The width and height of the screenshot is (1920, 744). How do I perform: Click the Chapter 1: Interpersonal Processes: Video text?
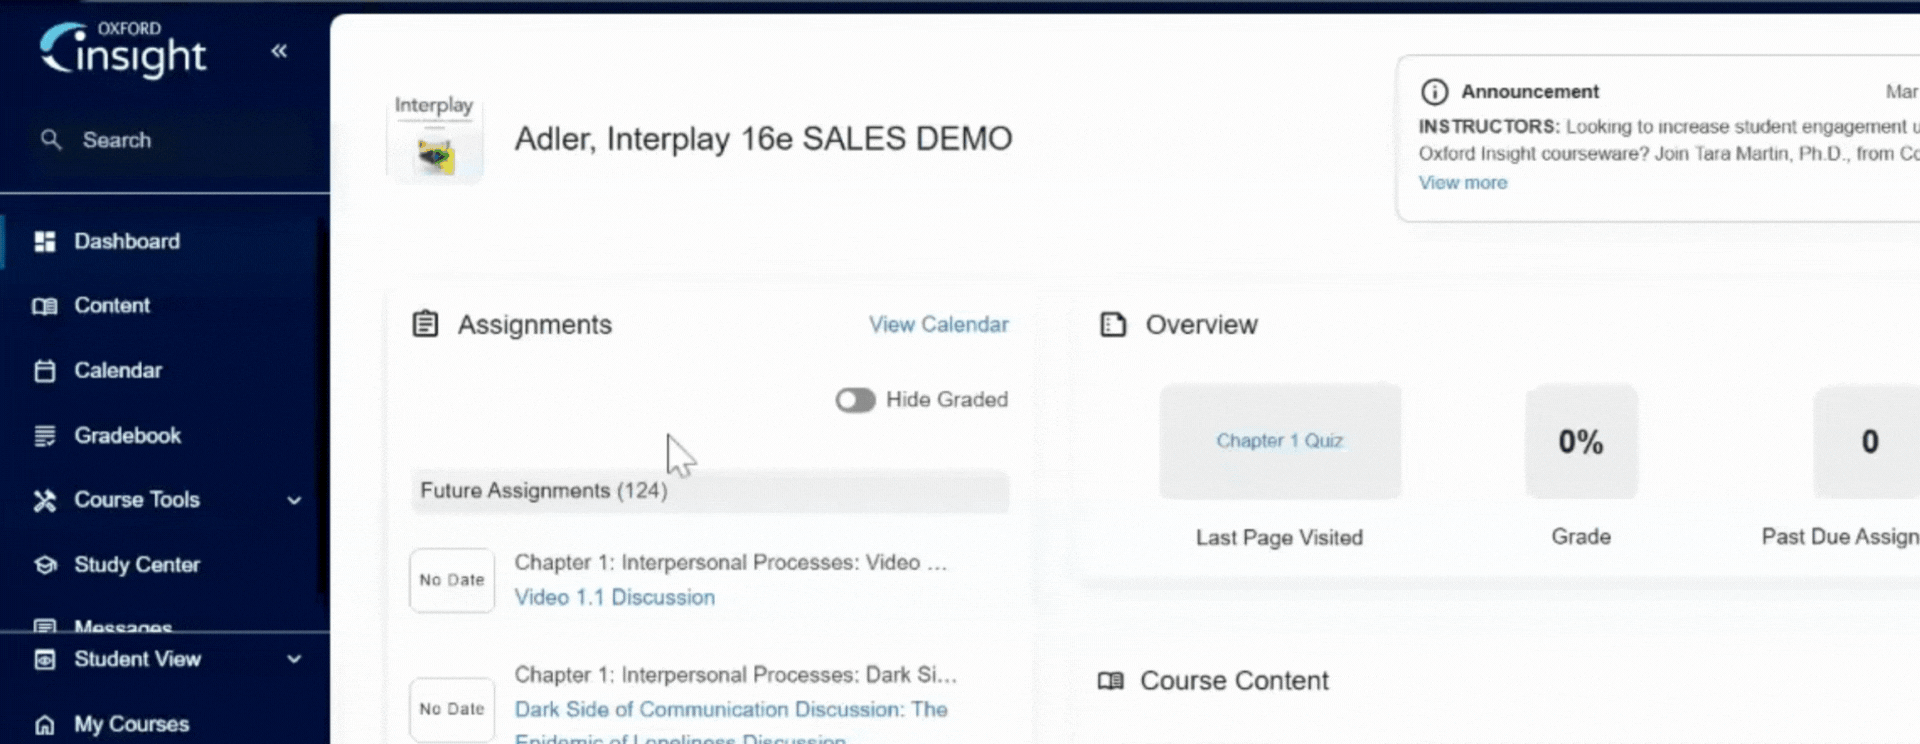[730, 563]
